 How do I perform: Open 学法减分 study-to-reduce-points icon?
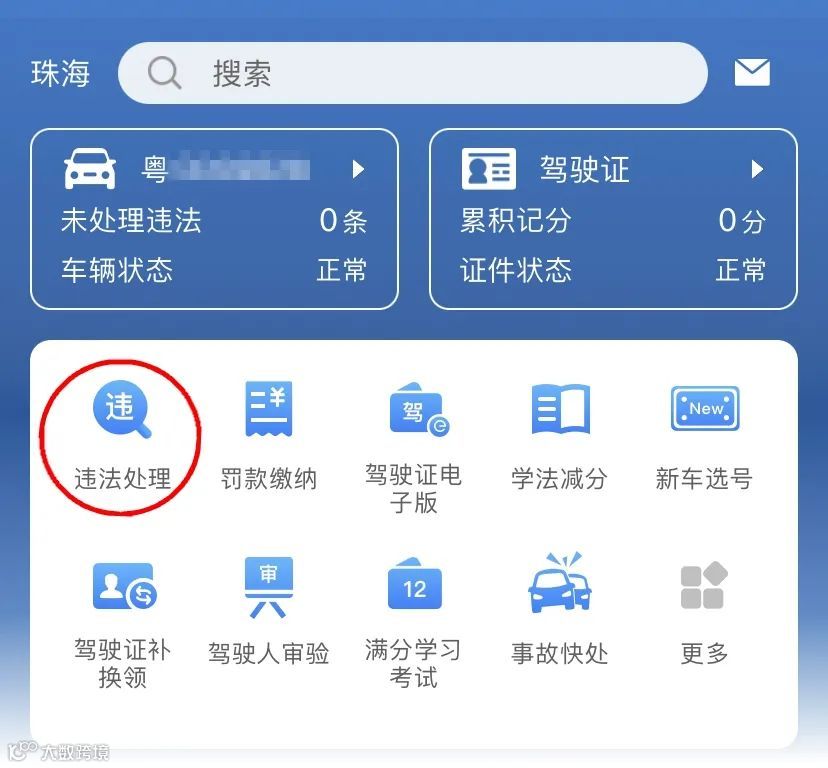[x=560, y=409]
